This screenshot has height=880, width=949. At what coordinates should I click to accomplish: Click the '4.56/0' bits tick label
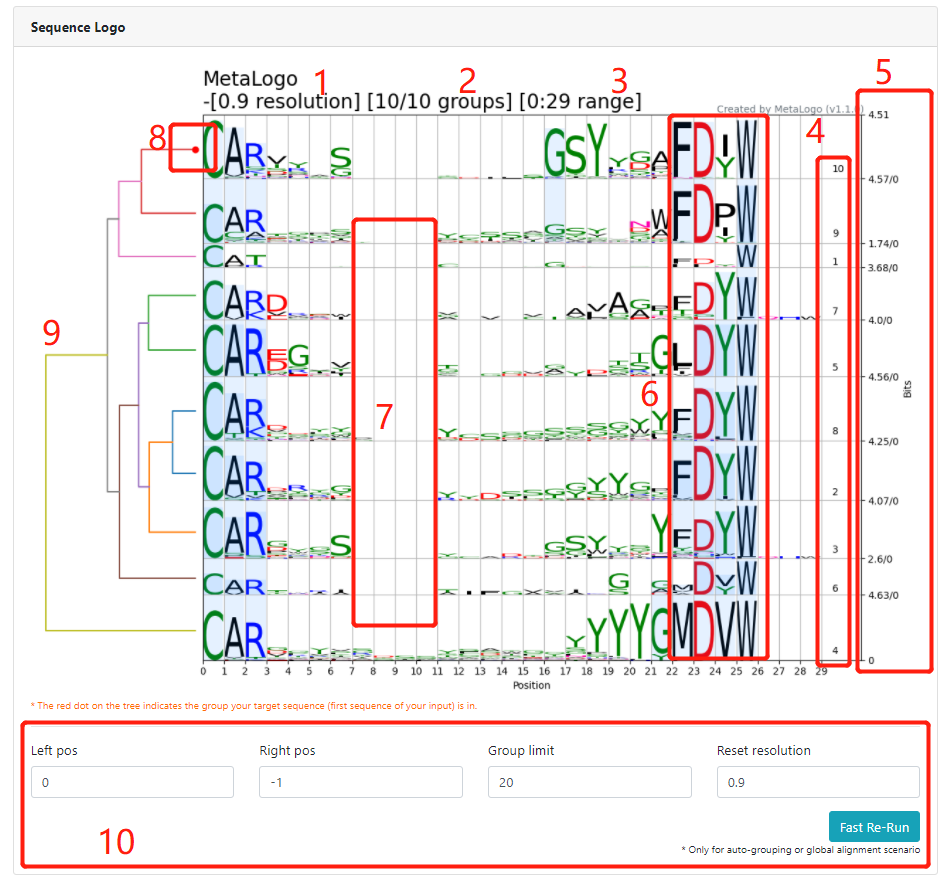coord(883,376)
